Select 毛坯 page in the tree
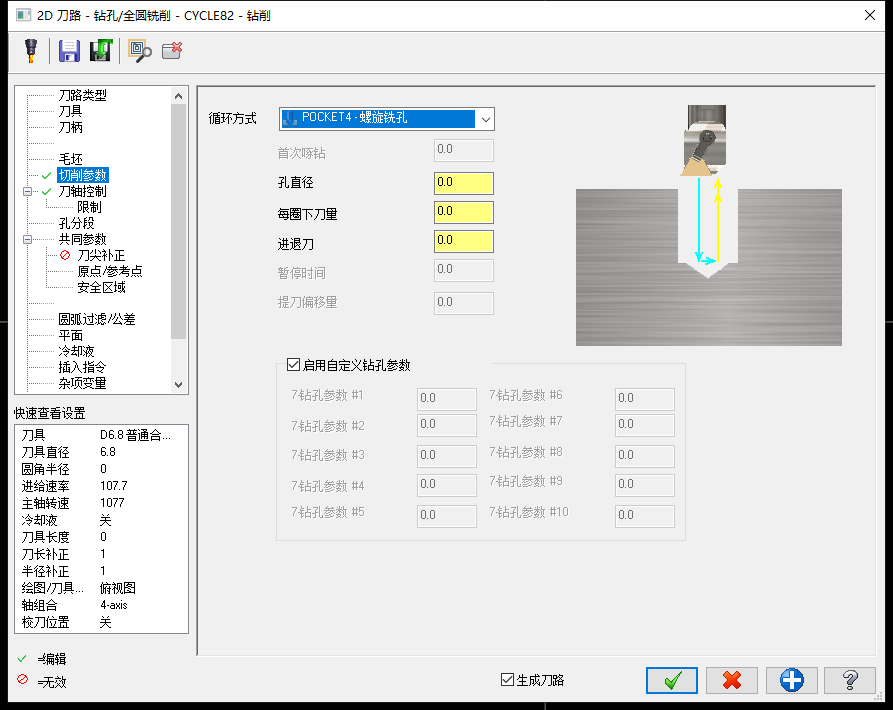This screenshot has height=710, width=893. 71,159
